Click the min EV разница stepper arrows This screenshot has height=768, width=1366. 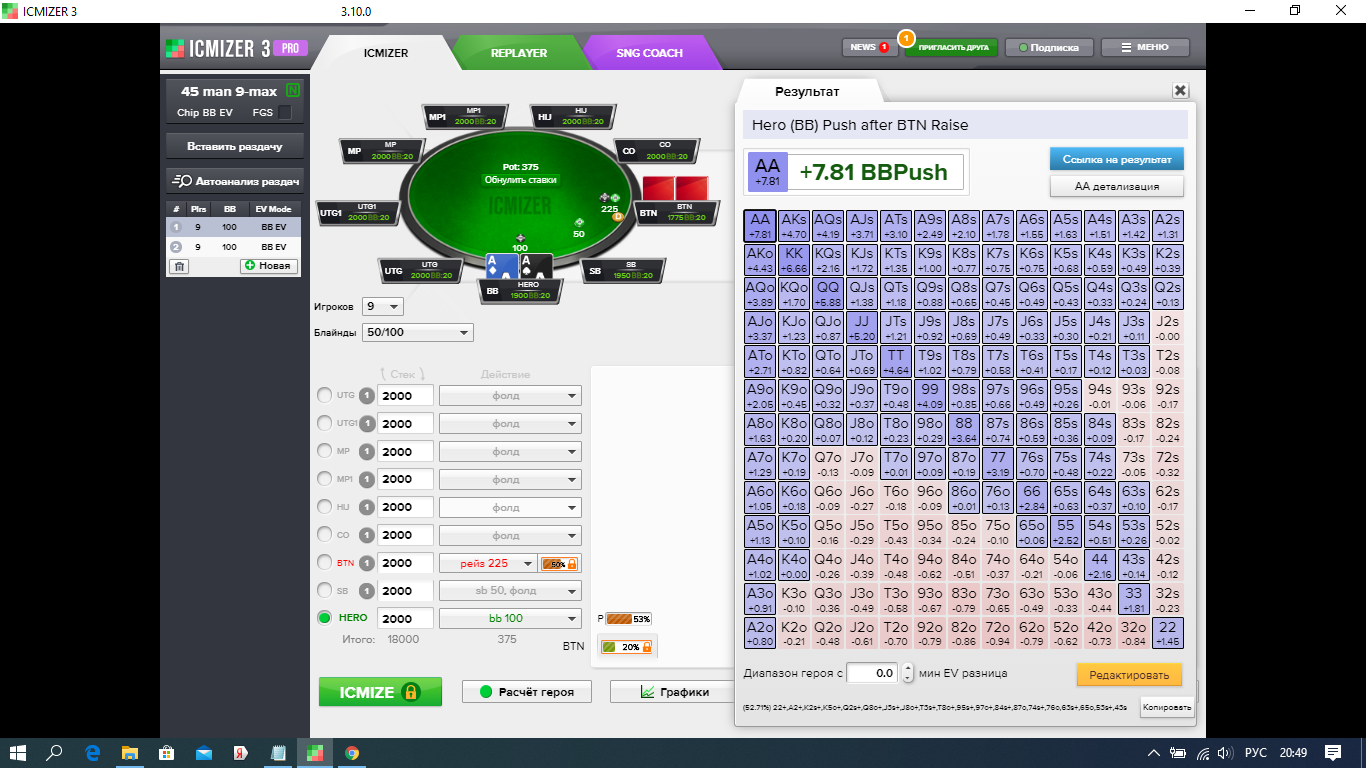click(x=907, y=673)
